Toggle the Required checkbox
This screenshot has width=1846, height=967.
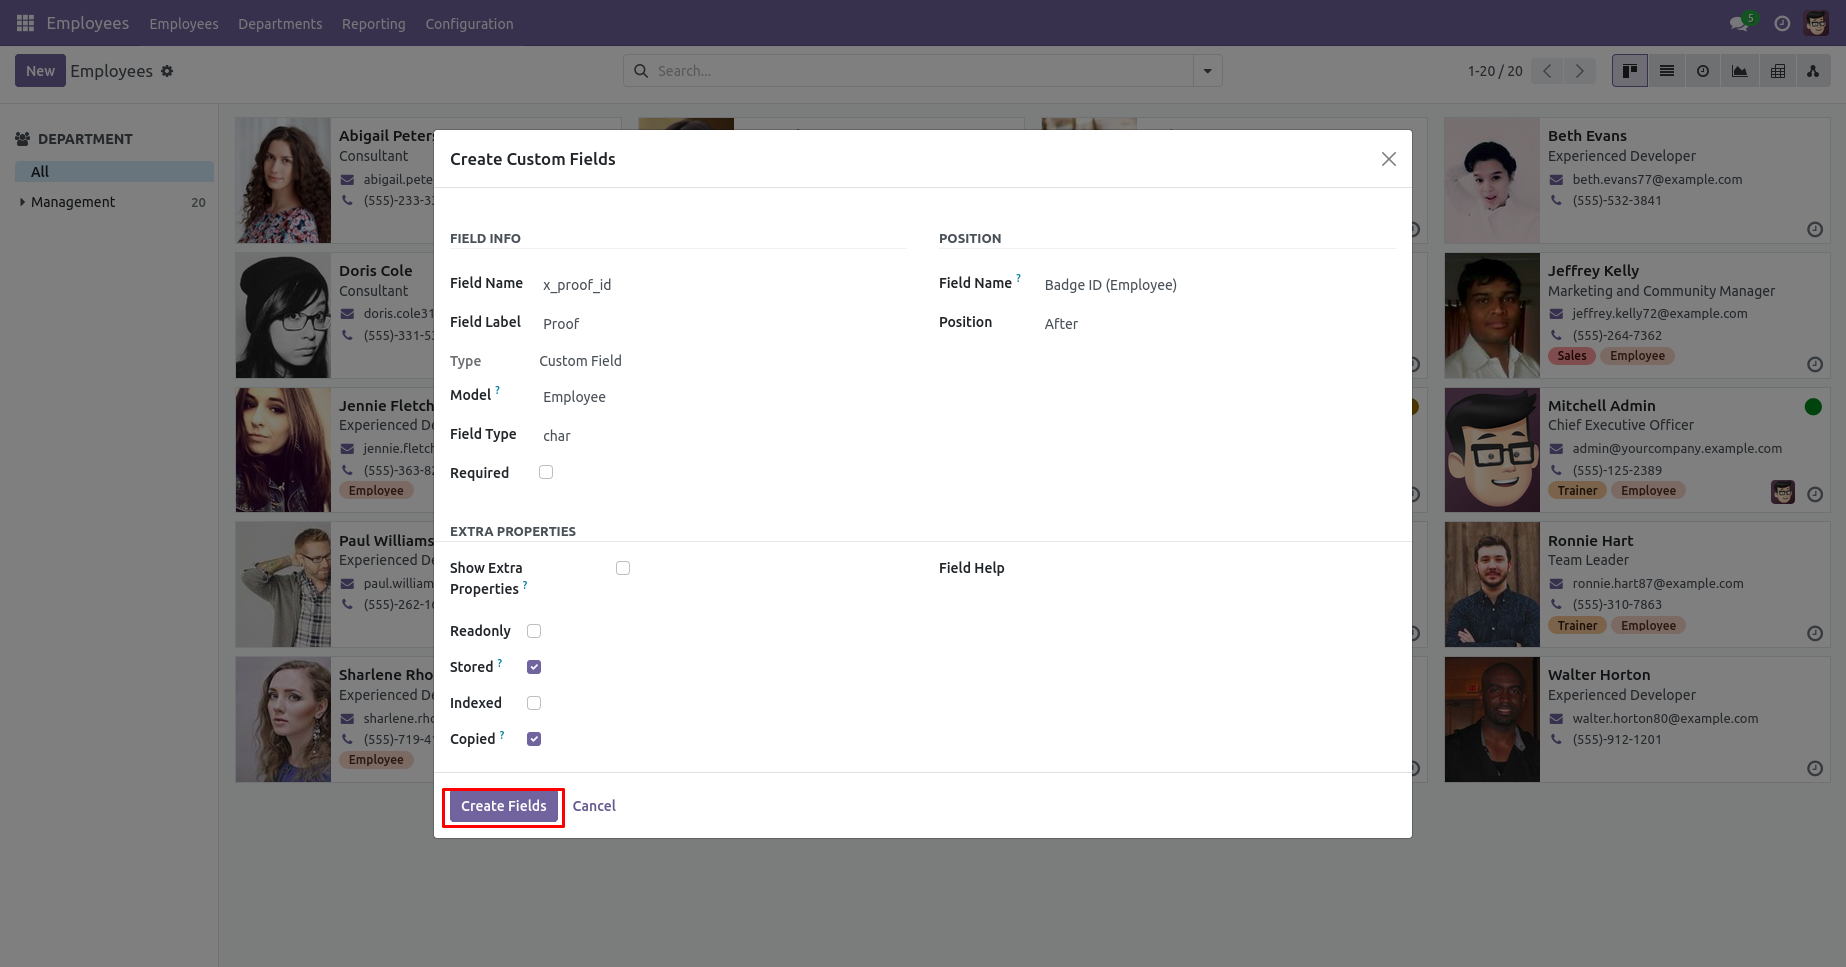(546, 472)
